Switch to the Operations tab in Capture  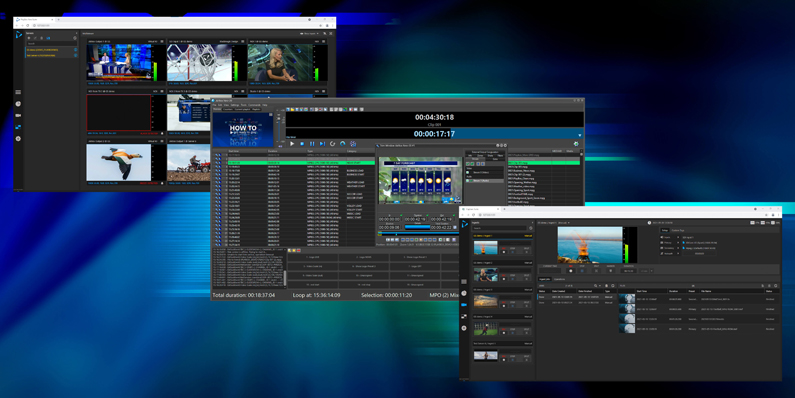(559, 279)
